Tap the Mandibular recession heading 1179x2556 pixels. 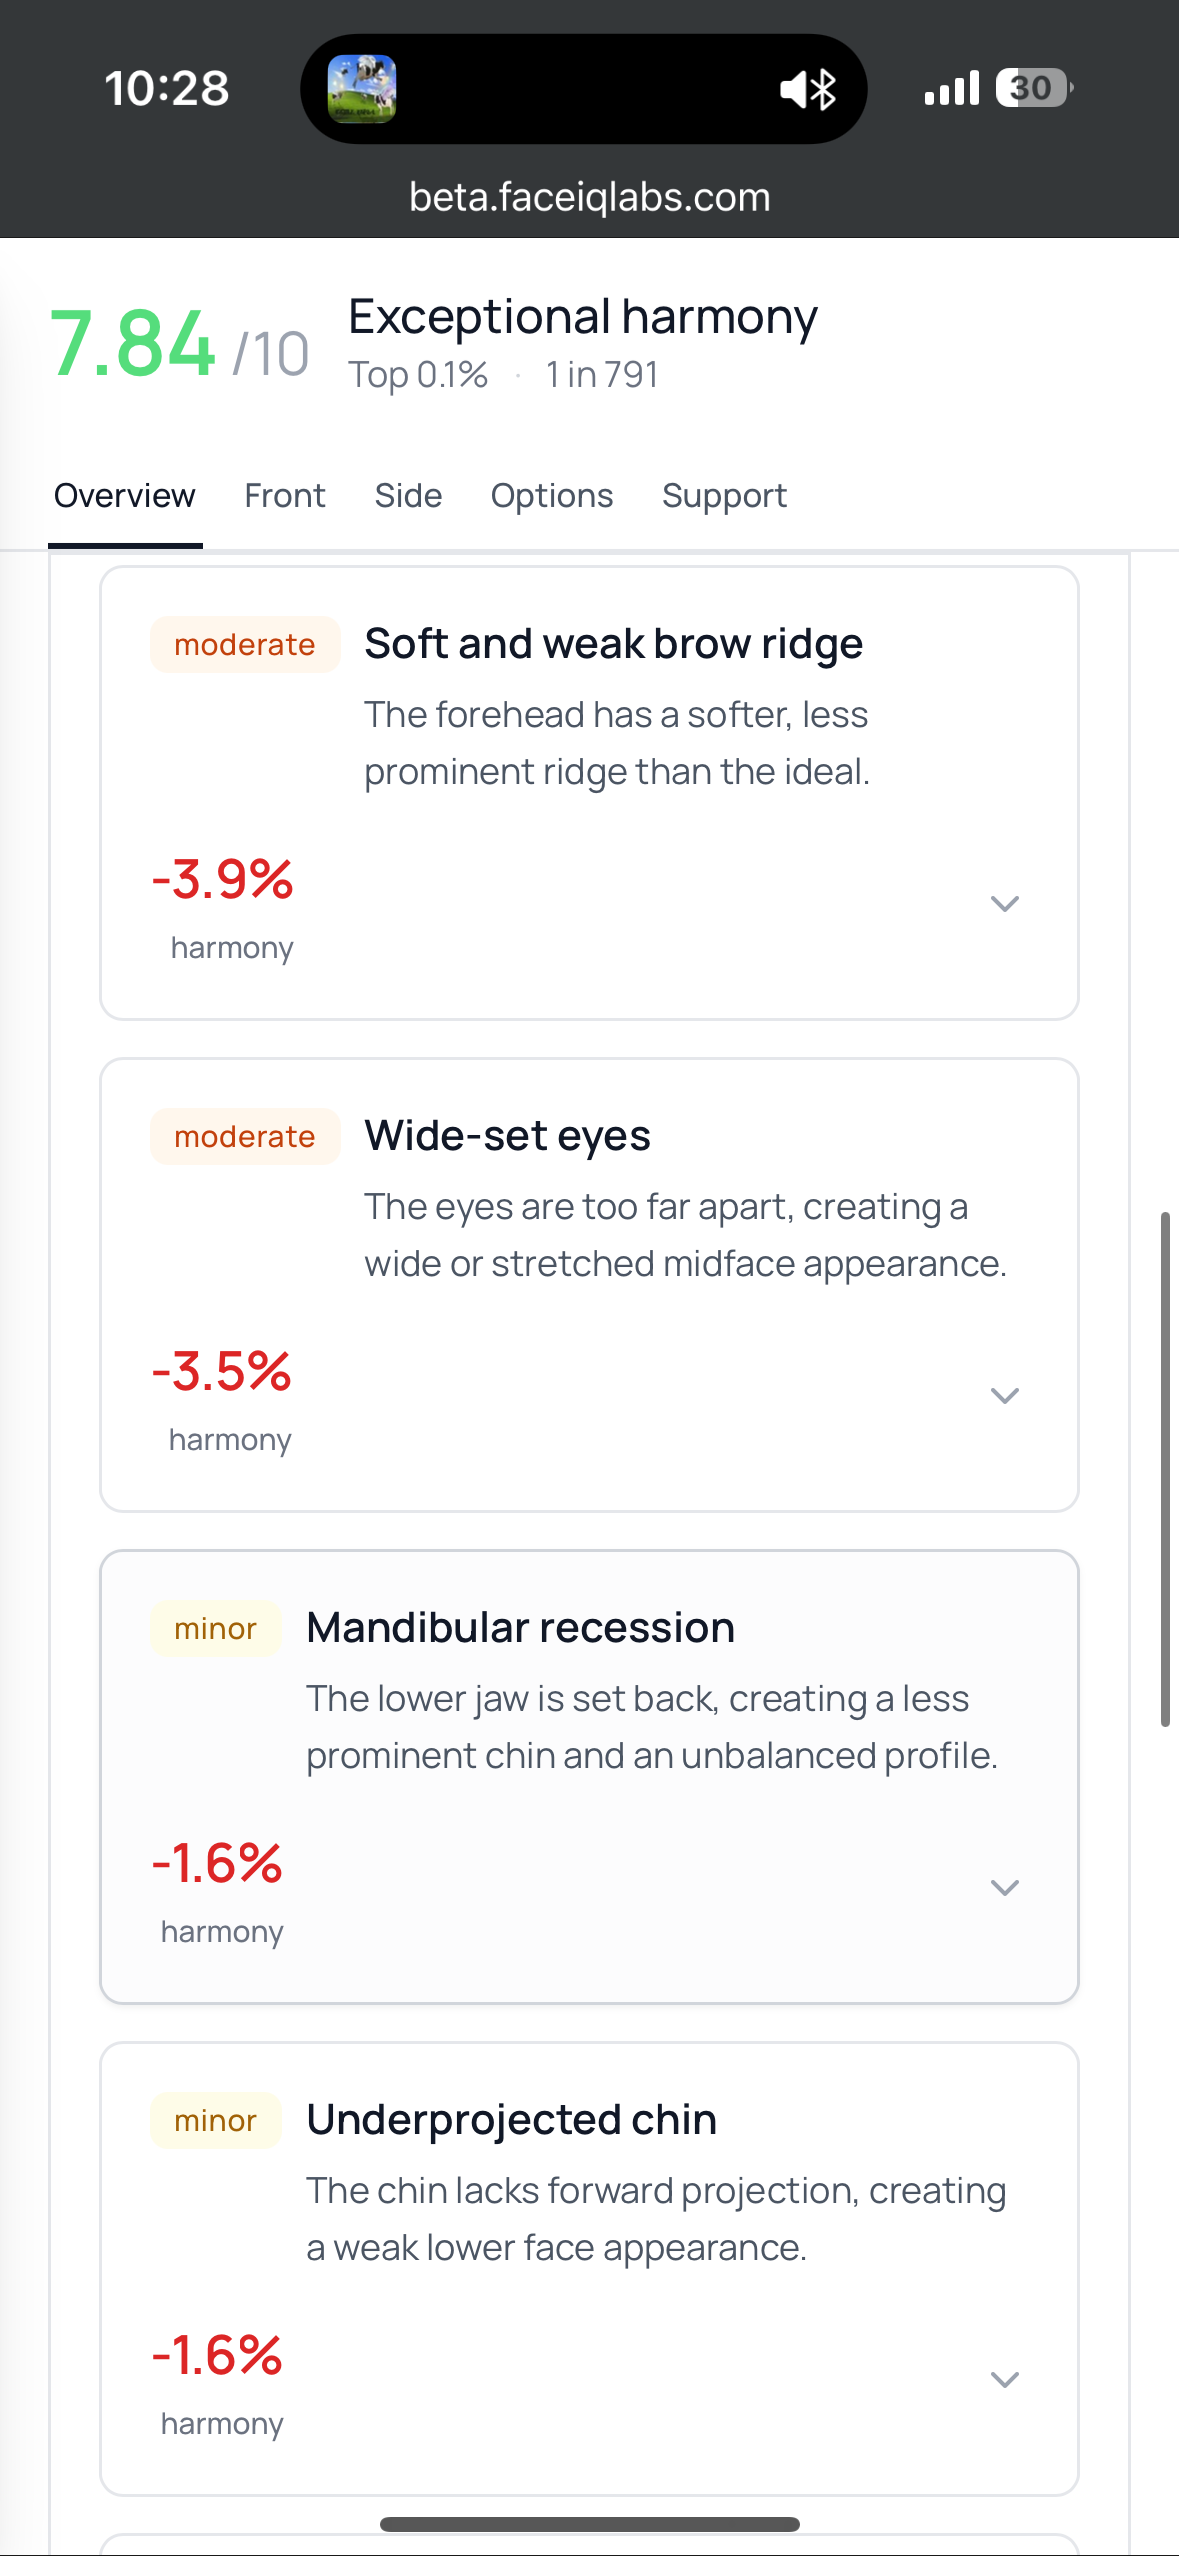pos(520,1628)
